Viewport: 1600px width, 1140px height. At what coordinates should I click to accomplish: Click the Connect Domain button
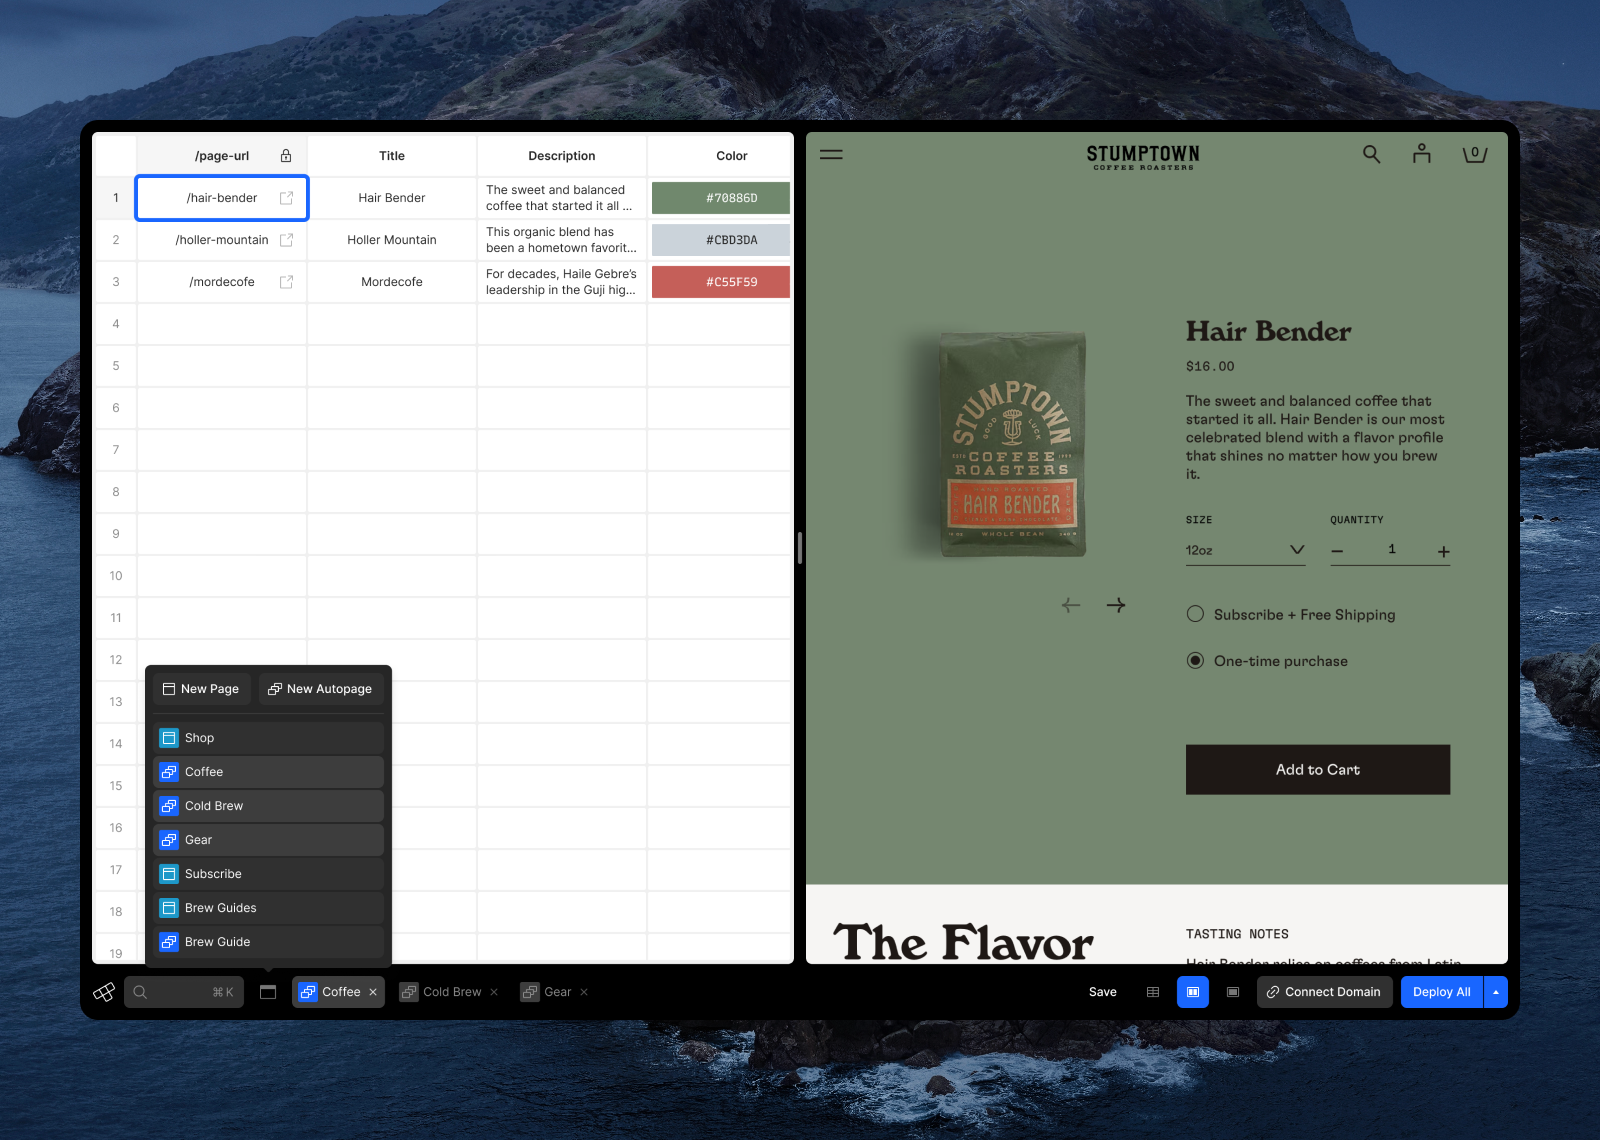click(x=1324, y=992)
